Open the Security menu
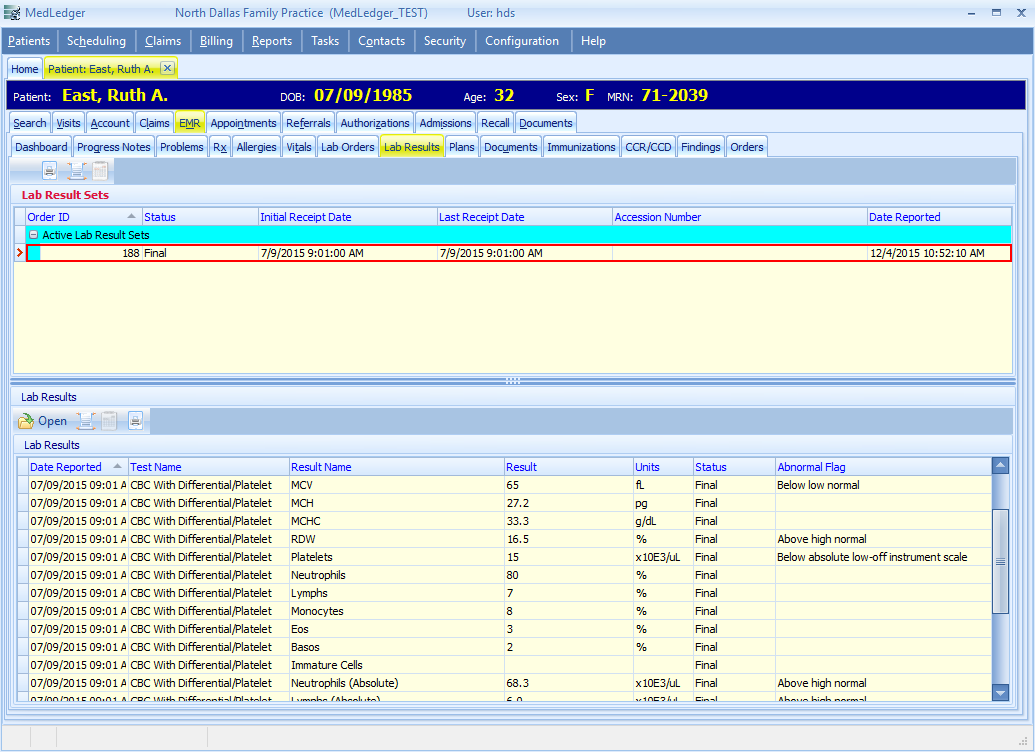The image size is (1035, 752). (x=445, y=41)
